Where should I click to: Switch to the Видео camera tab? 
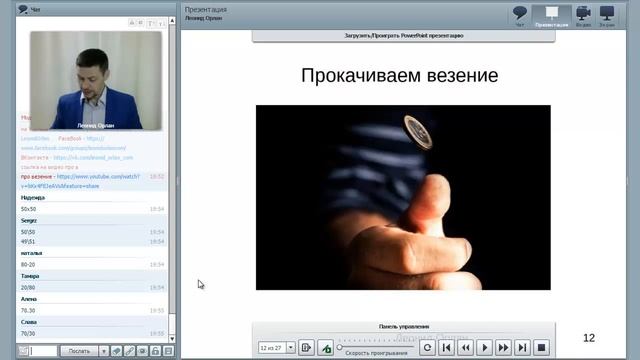pyautogui.click(x=583, y=16)
